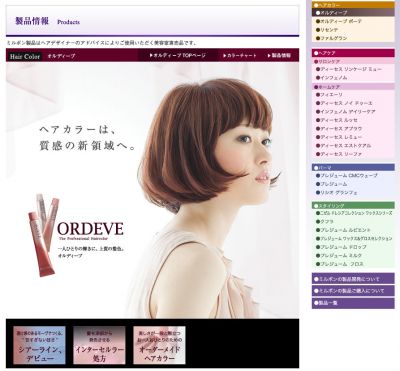The image size is (400, 371).
Task: Open 製品情報 tab in maroon bar
Action: [279, 56]
